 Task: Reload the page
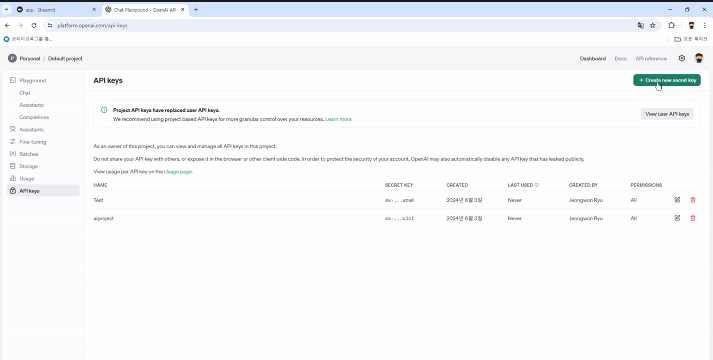(34, 25)
